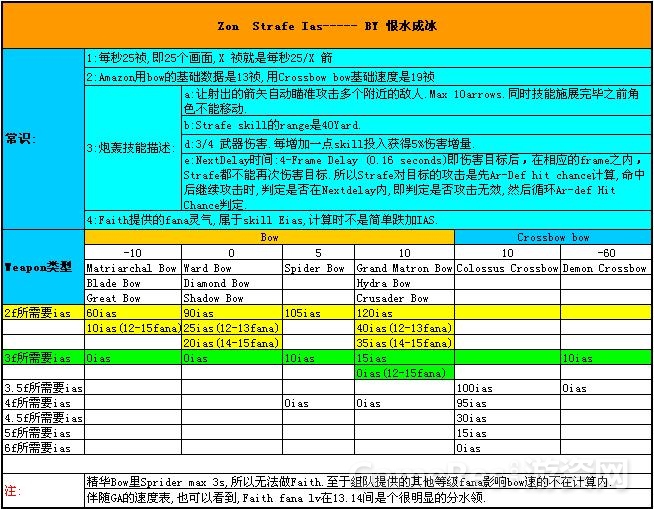Click the '30ias' cell
The width and height of the screenshot is (654, 509).
tap(508, 418)
